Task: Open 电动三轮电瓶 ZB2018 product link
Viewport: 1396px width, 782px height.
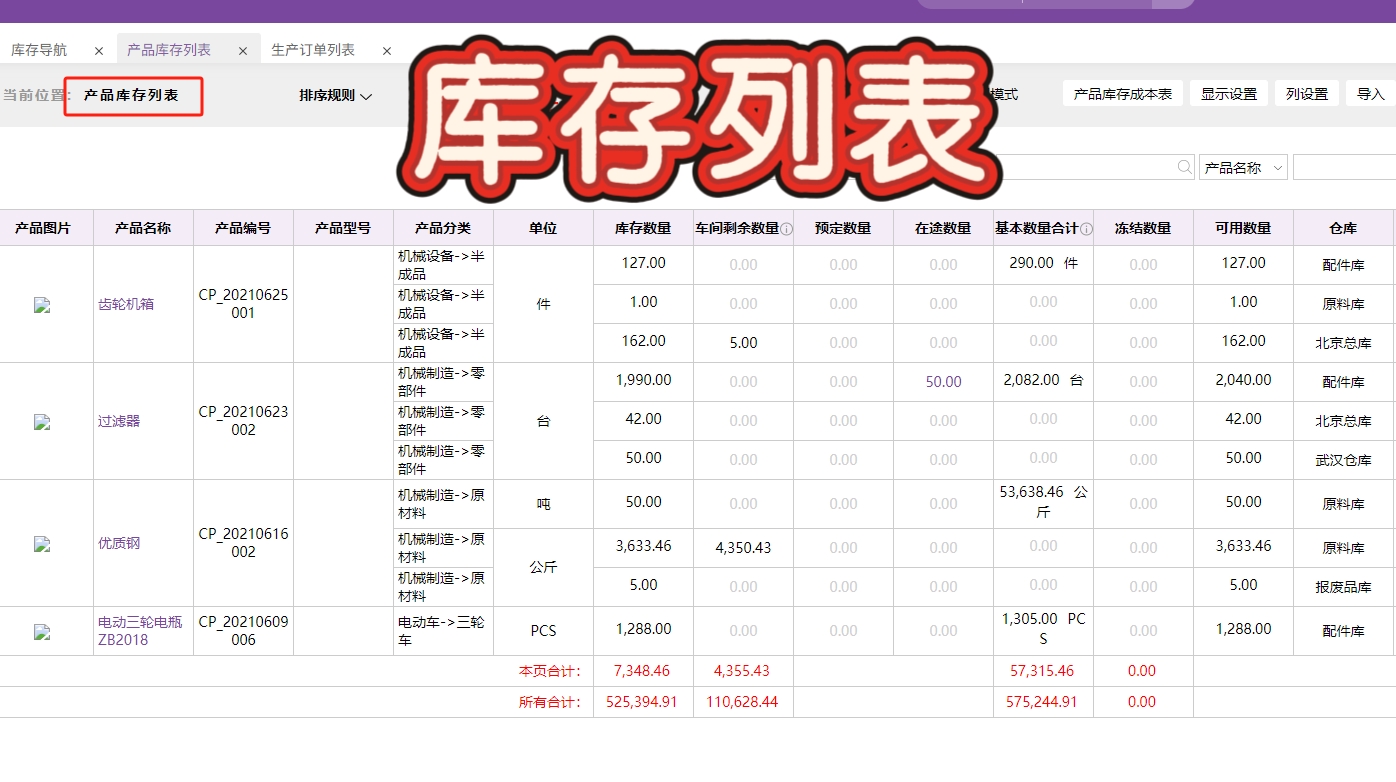Action: tap(140, 631)
